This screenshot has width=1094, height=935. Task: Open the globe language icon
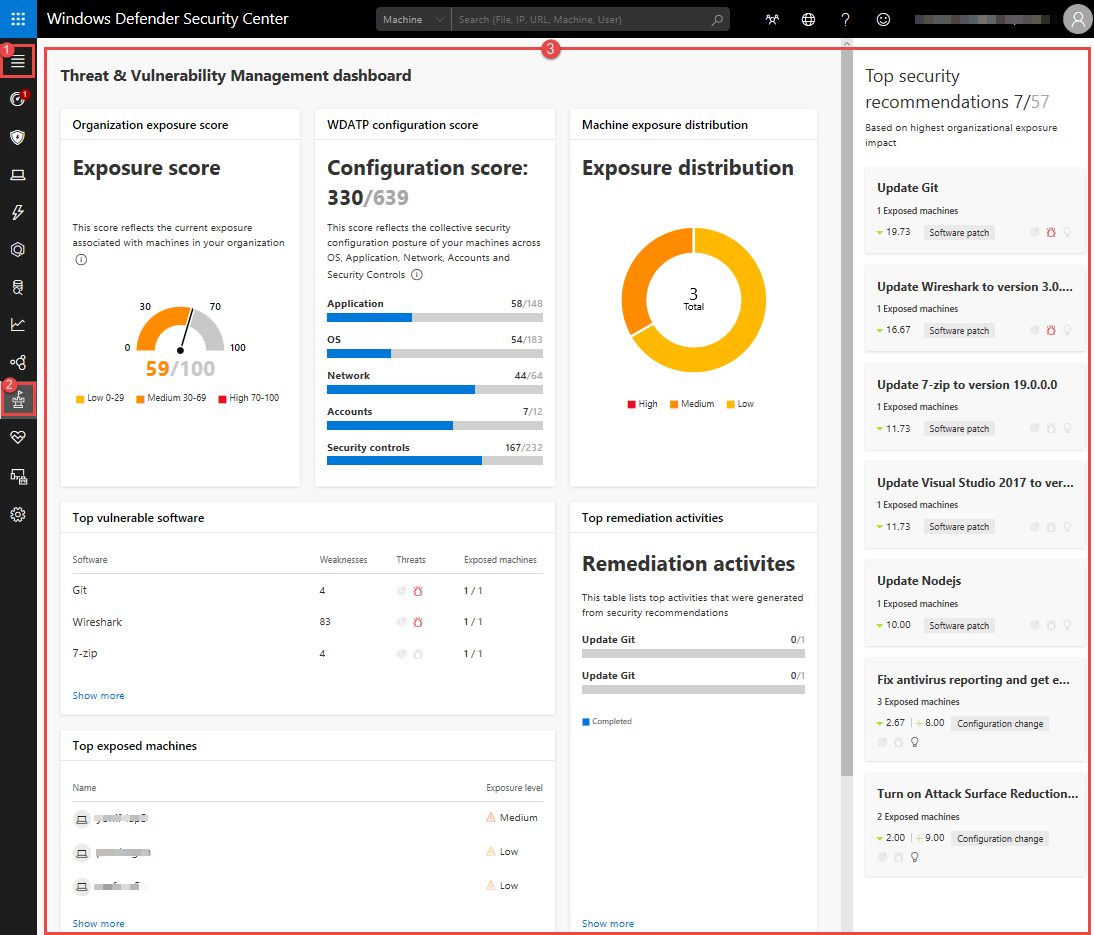(x=808, y=20)
